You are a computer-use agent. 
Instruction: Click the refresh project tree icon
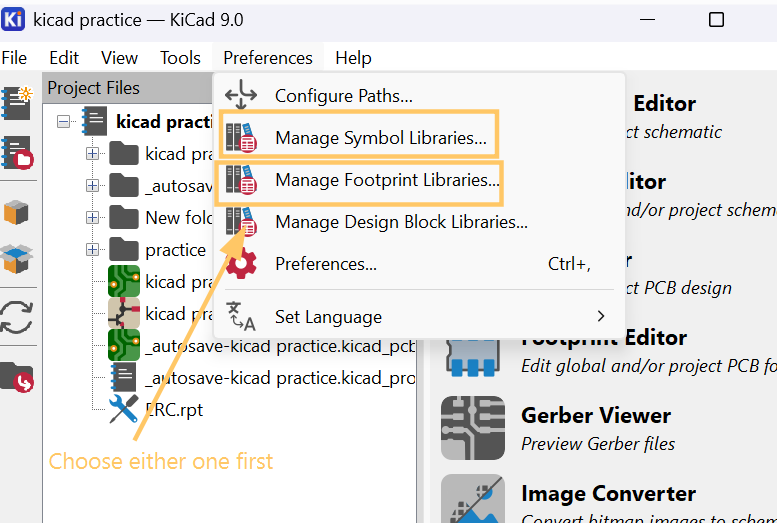(x=16, y=317)
